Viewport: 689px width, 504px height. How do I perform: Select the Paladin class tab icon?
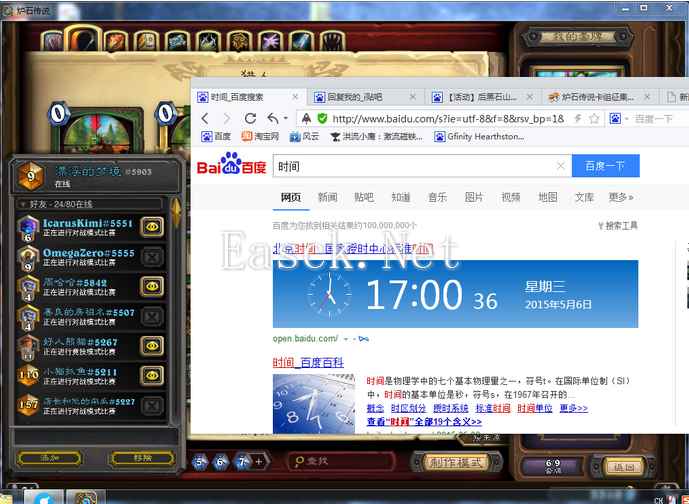coord(146,41)
